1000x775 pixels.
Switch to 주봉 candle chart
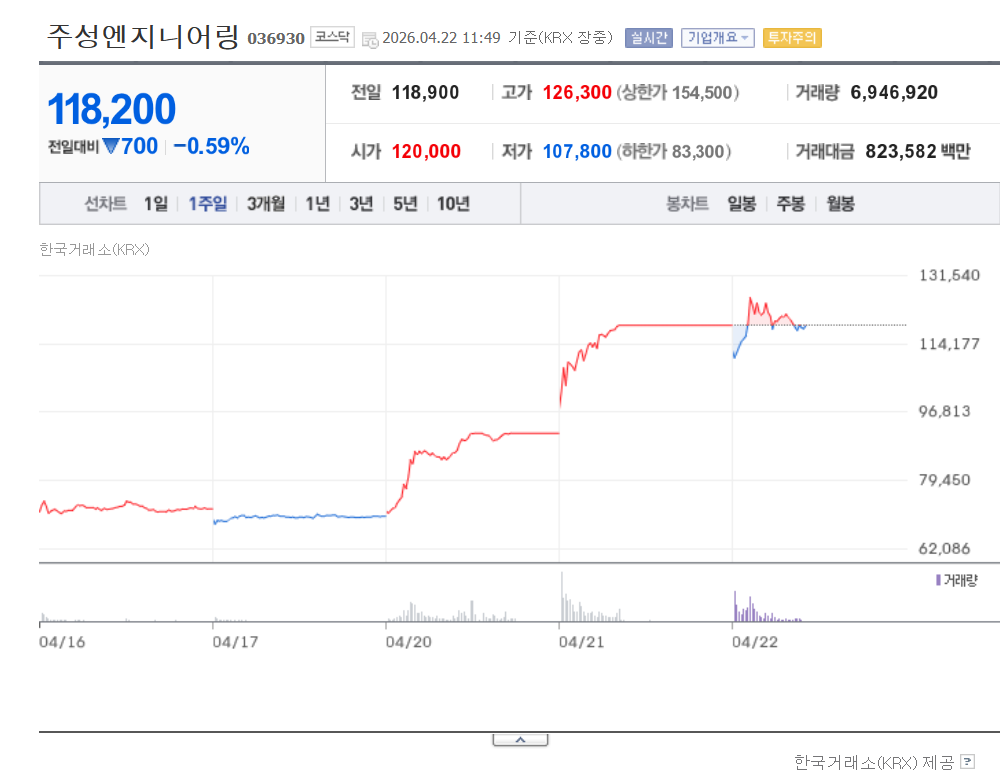[791, 203]
